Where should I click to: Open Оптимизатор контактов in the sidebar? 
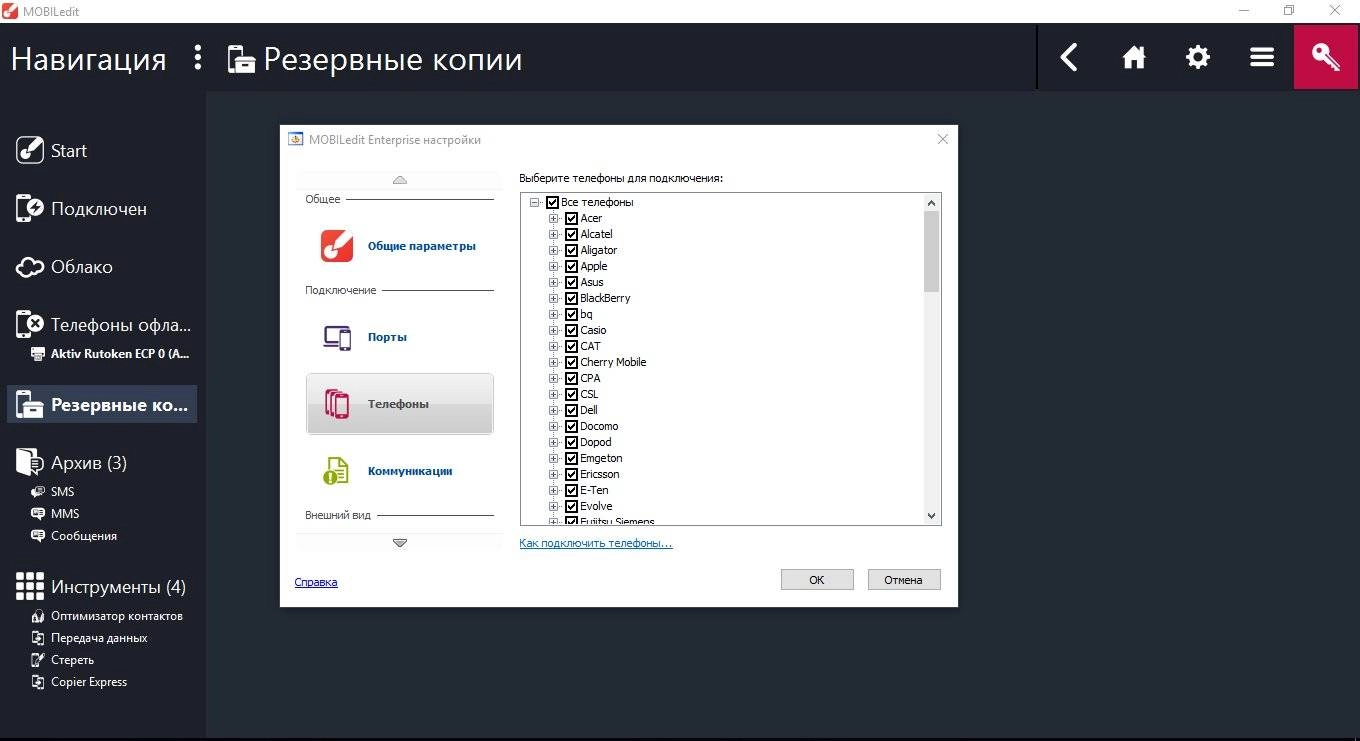(x=117, y=616)
